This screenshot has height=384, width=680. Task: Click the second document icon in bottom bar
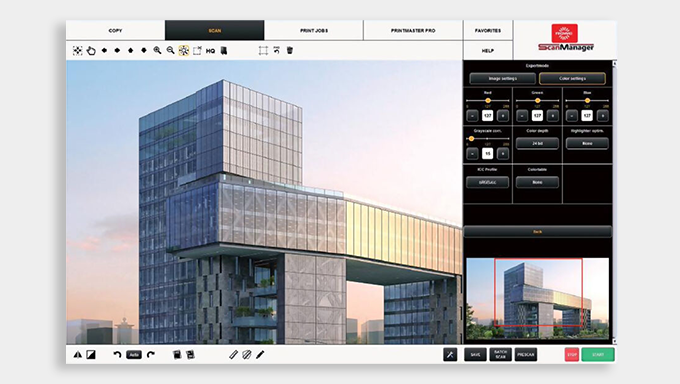click(x=190, y=354)
